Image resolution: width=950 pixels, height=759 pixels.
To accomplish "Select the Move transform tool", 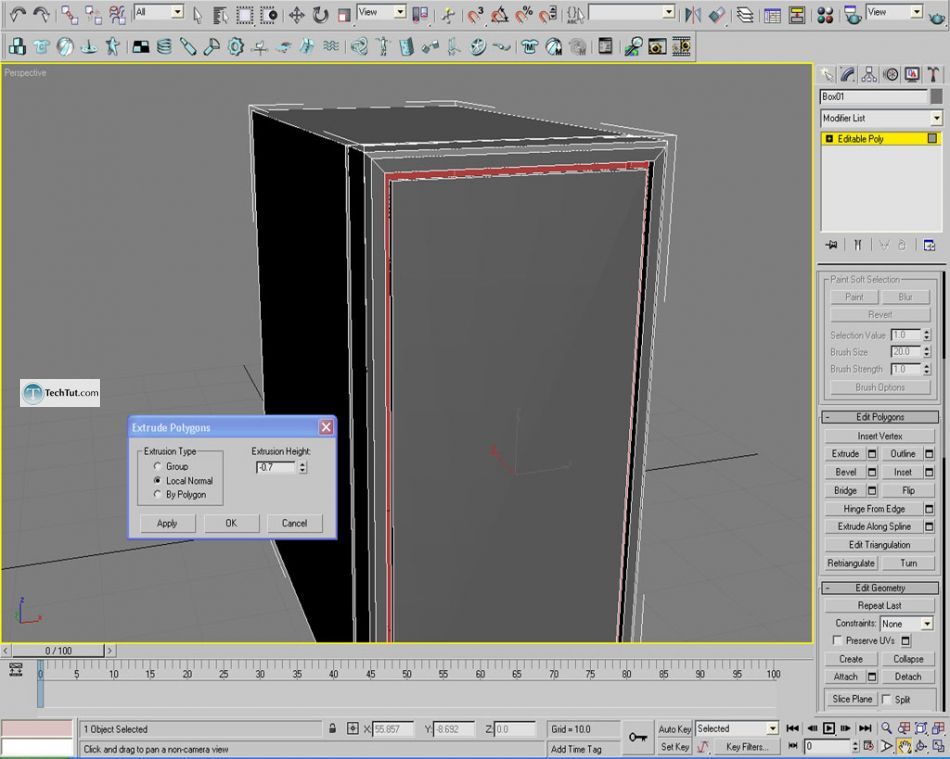I will click(x=297, y=14).
